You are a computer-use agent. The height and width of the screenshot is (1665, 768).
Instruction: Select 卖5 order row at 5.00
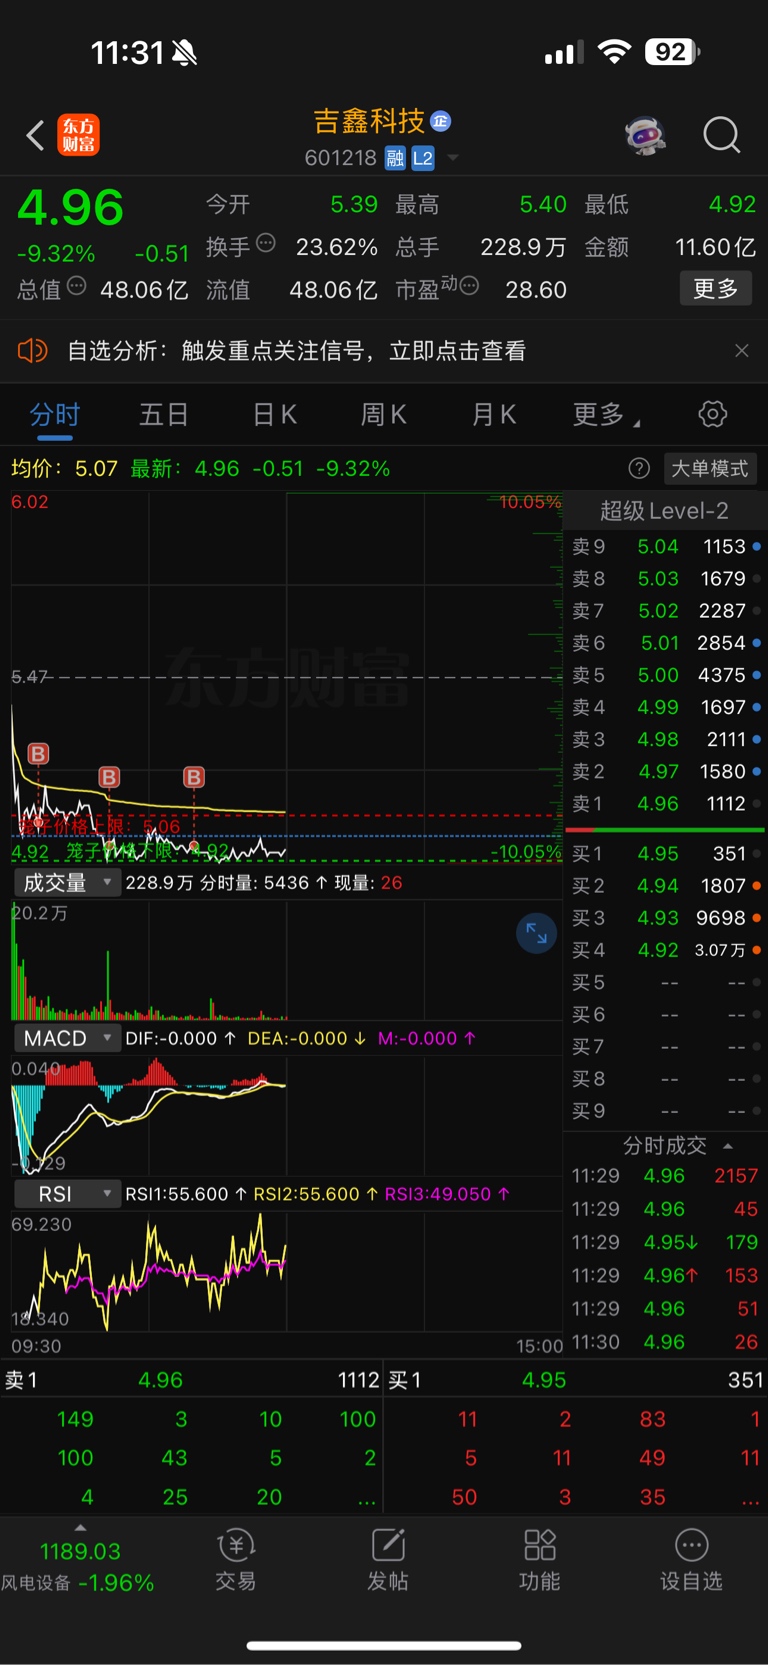pyautogui.click(x=665, y=675)
